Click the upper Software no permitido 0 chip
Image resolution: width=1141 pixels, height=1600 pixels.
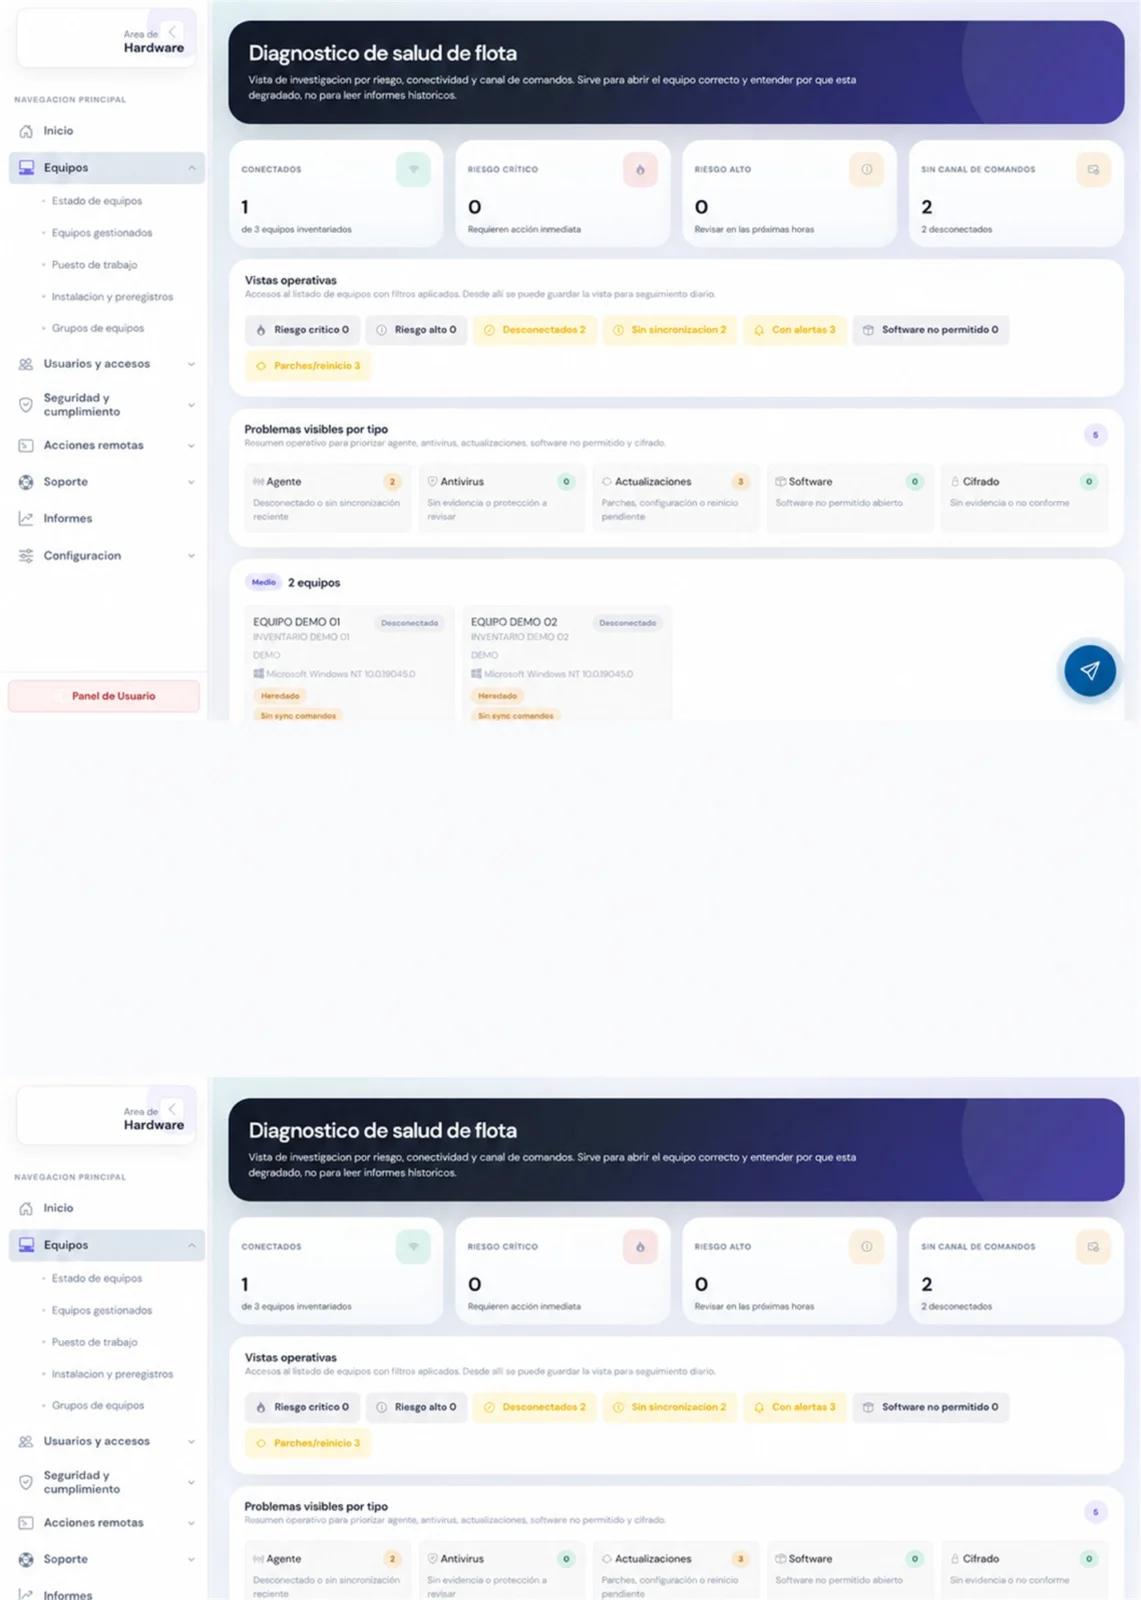point(931,330)
